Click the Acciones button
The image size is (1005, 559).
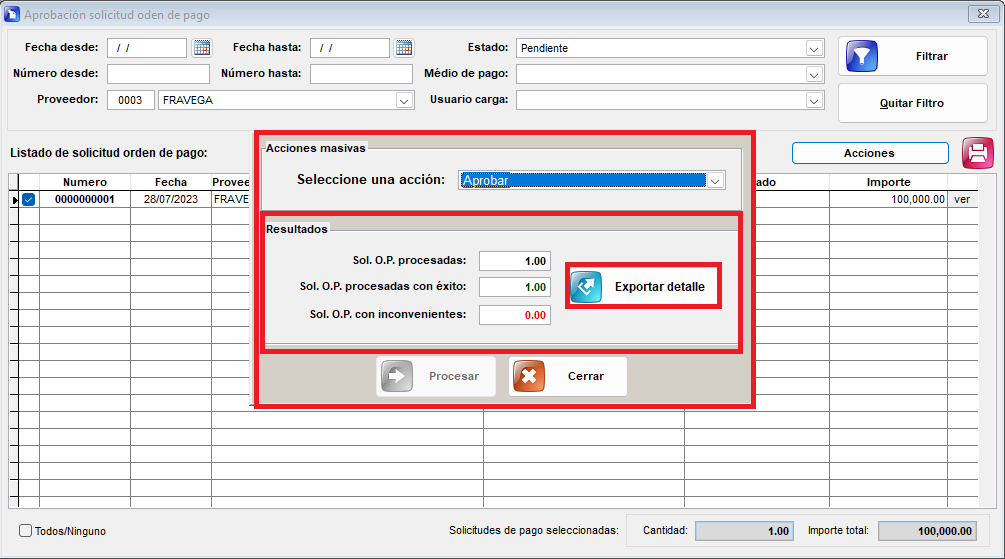pyautogui.click(x=870, y=153)
